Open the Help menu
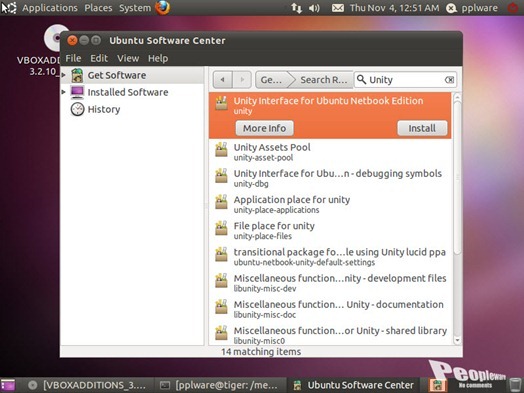Viewport: 524px width, 393px height. 158,58
